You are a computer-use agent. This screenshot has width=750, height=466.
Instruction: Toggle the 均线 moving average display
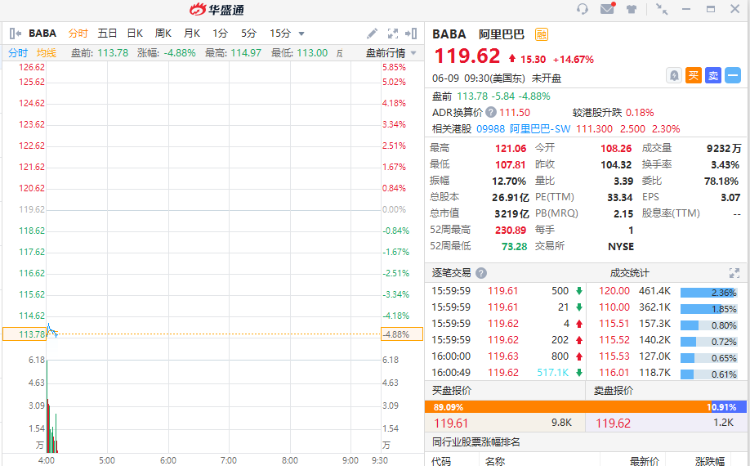46,53
